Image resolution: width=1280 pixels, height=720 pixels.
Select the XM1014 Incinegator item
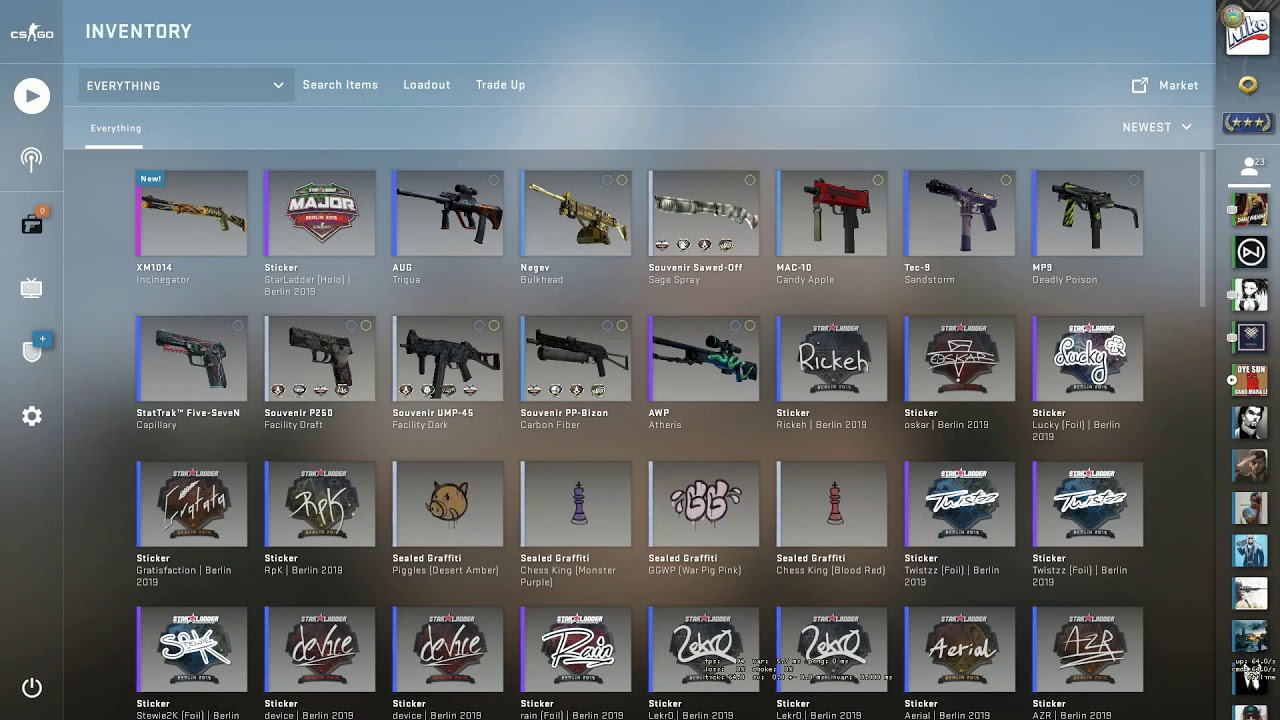[x=192, y=213]
